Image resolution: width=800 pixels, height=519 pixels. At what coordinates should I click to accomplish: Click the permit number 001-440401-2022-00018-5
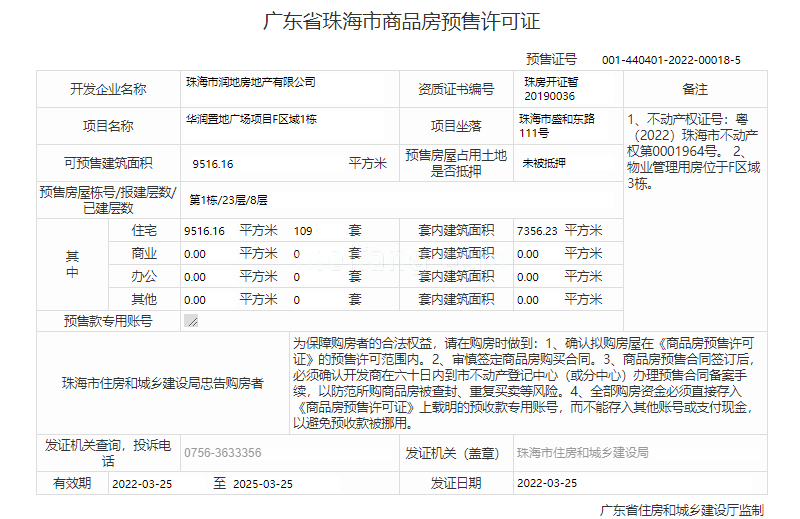coord(670,60)
